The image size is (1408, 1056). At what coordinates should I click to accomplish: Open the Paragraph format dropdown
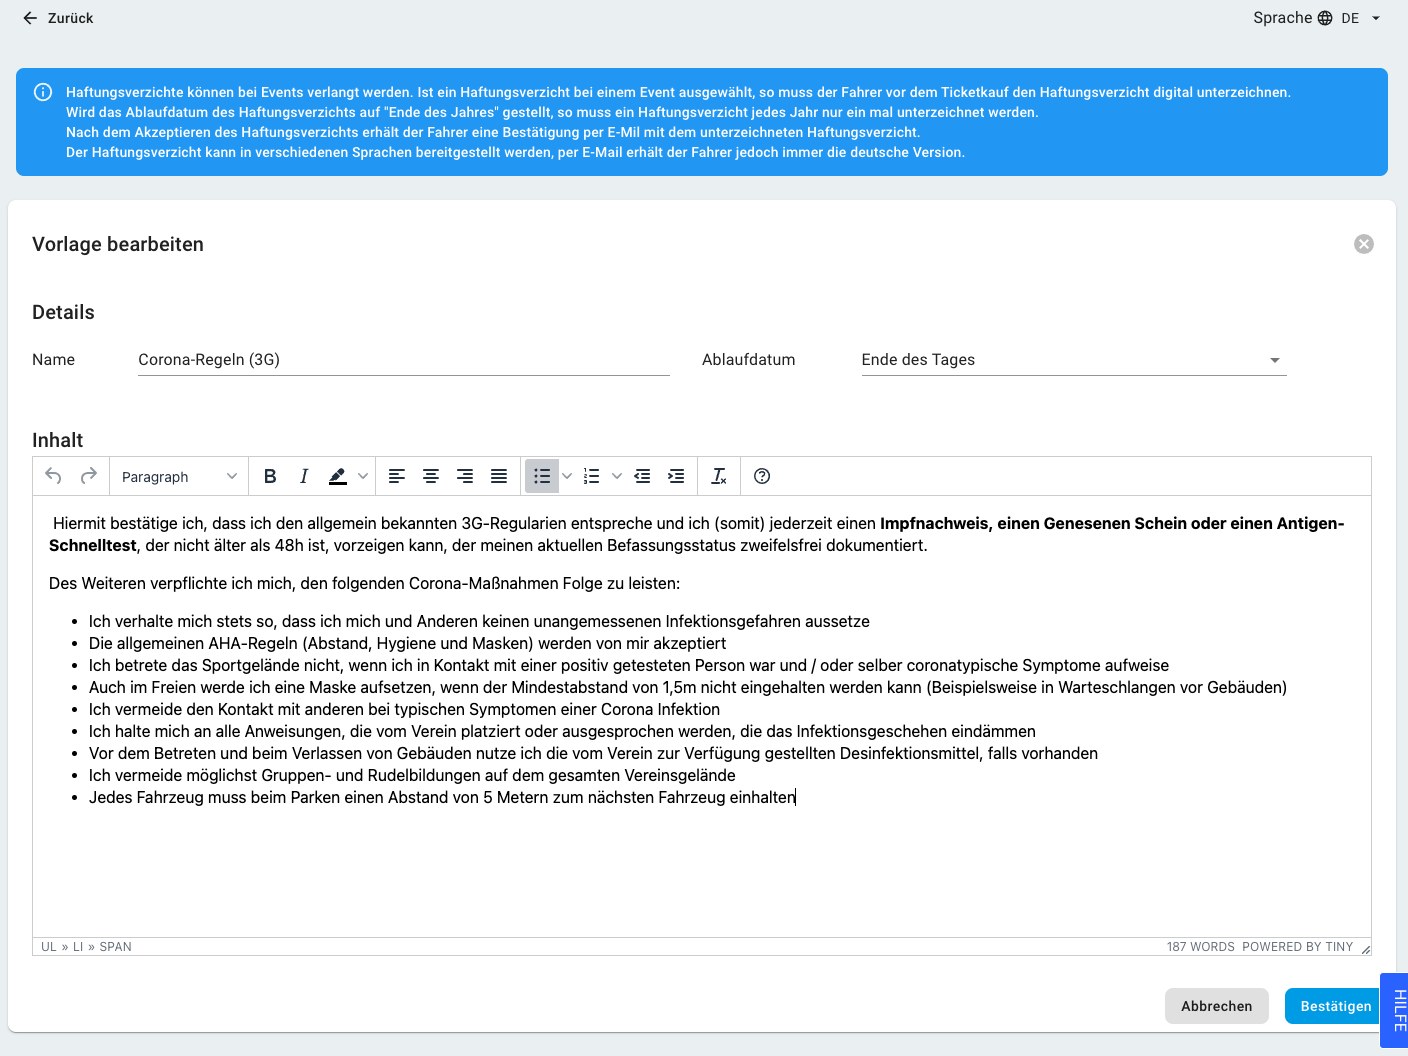coord(177,476)
